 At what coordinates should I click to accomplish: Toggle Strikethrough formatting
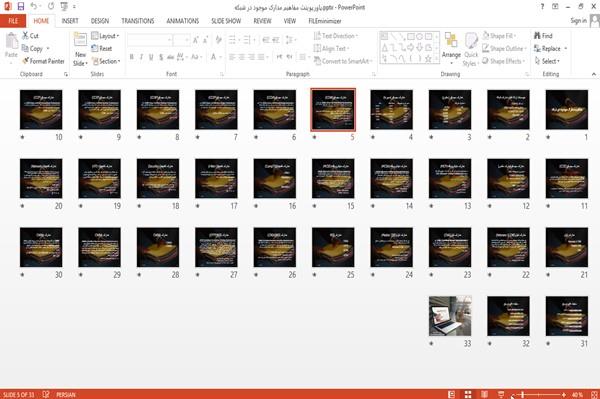click(170, 57)
